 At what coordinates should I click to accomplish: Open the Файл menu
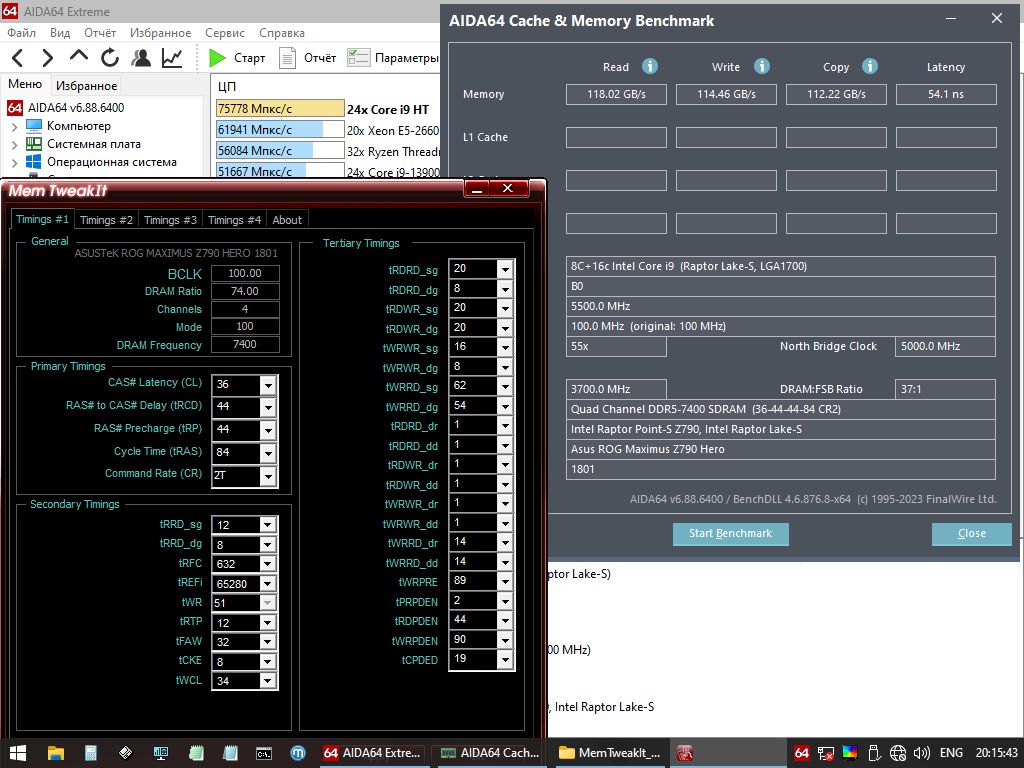point(22,33)
